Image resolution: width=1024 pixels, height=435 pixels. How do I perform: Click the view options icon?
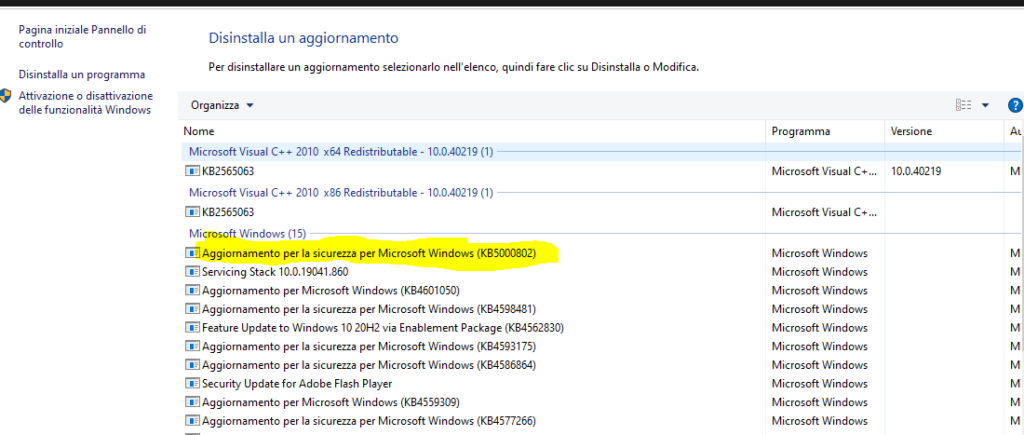[963, 105]
